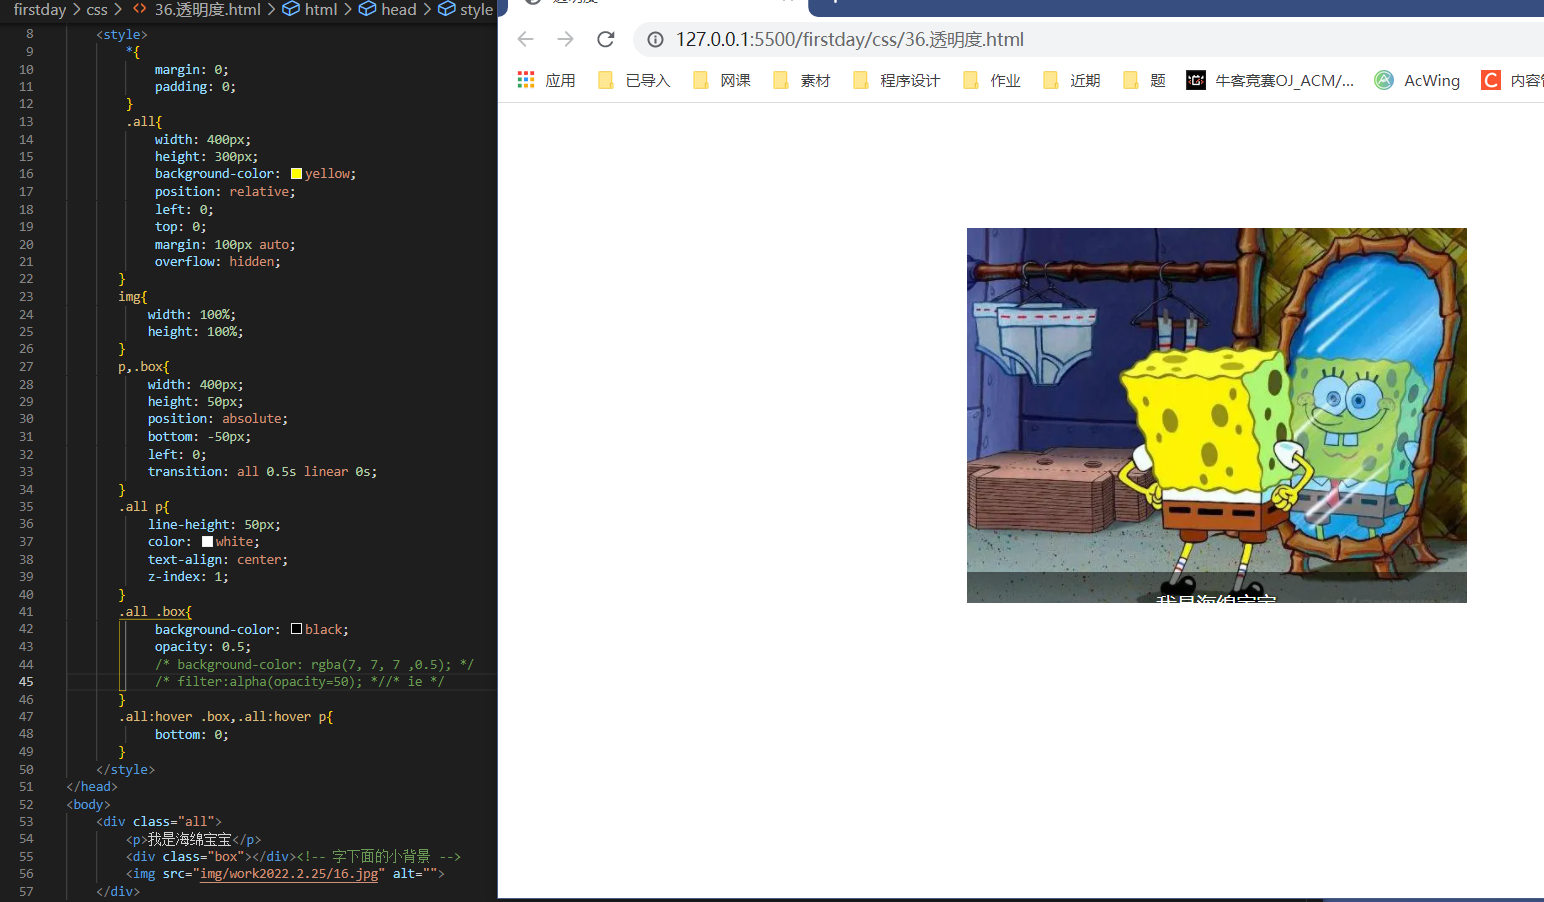Select html element in the breadcrumb

pos(310,9)
